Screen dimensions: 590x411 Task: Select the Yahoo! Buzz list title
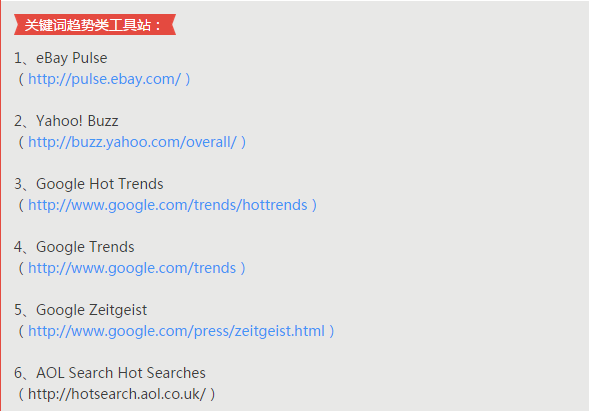[77, 121]
